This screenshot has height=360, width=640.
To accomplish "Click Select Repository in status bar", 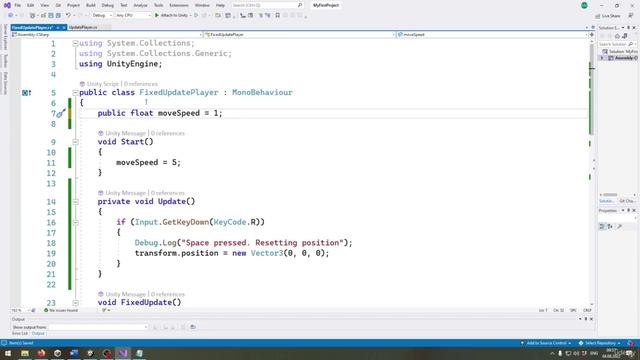I will coord(600,343).
